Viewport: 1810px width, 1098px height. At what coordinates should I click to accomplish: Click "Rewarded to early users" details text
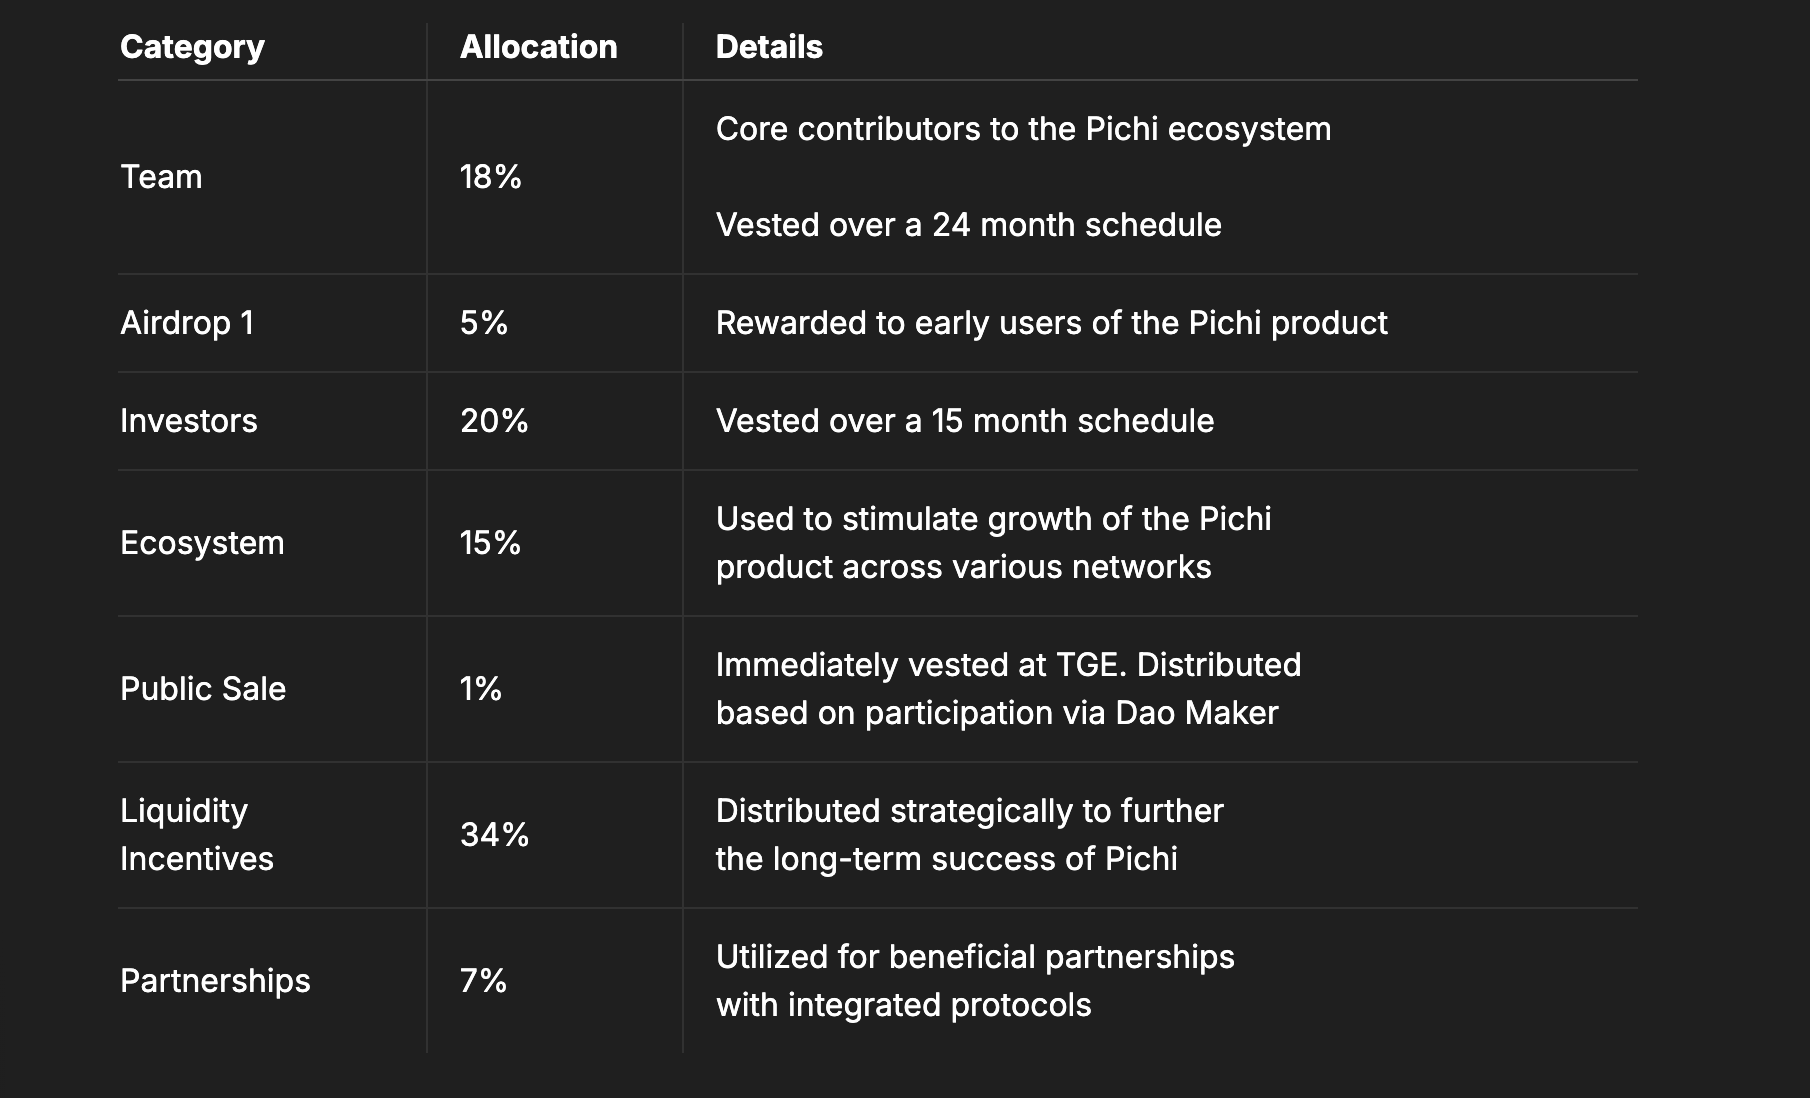click(1051, 323)
